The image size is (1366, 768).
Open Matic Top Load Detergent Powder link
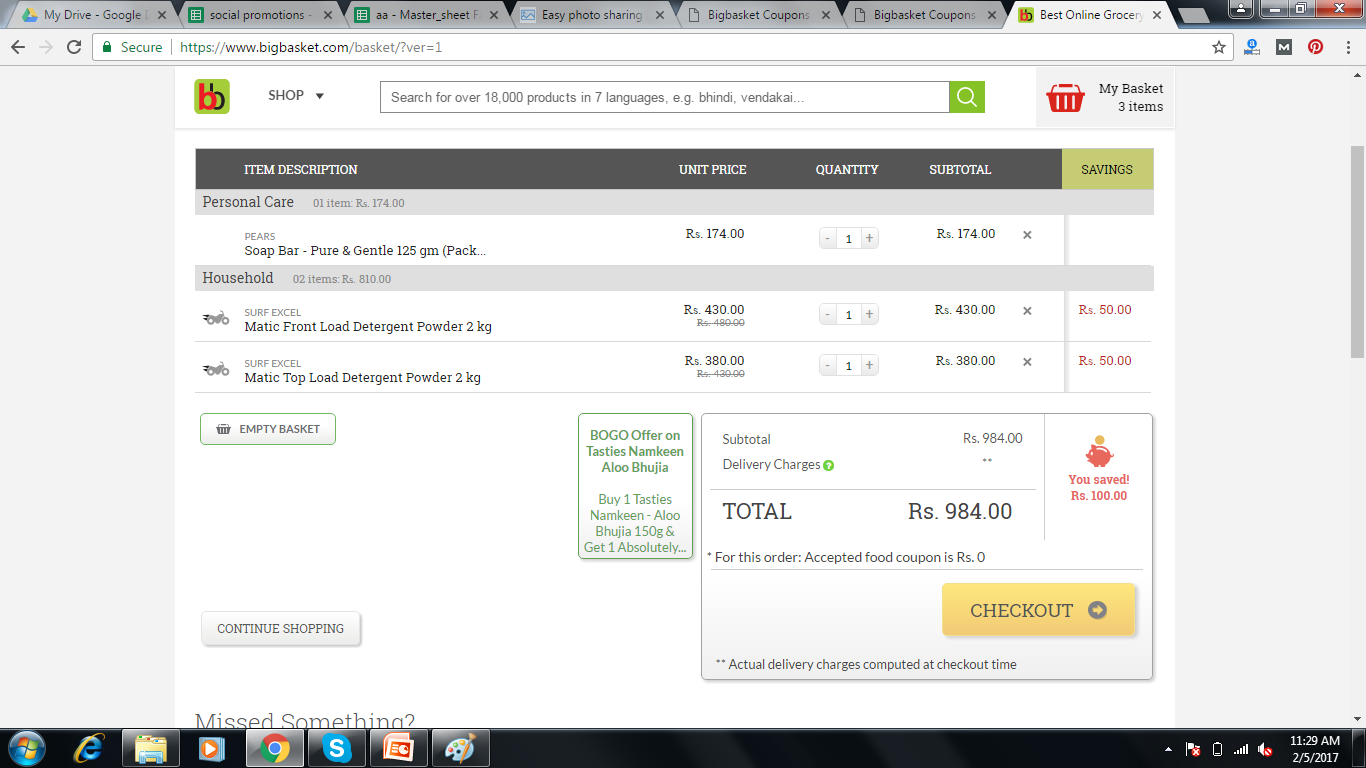coord(362,378)
